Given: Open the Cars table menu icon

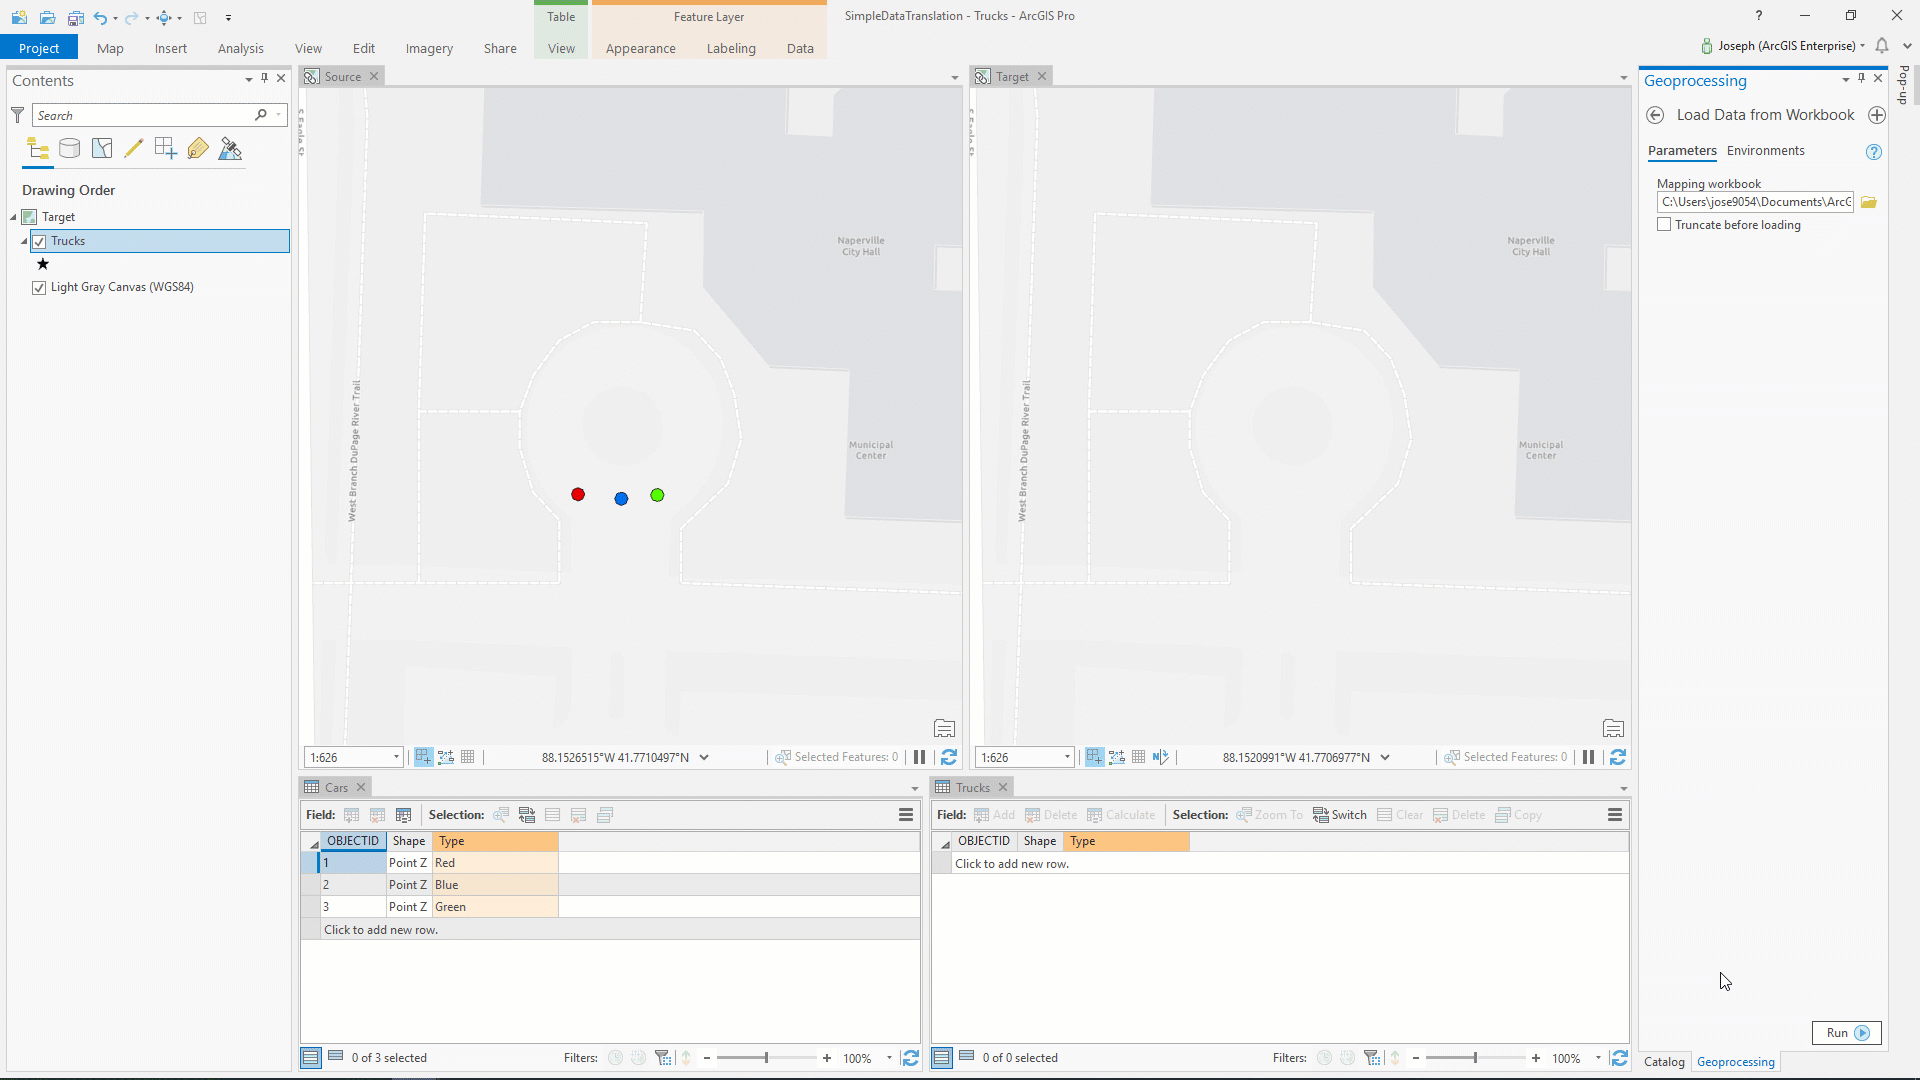Looking at the screenshot, I should pos(906,815).
